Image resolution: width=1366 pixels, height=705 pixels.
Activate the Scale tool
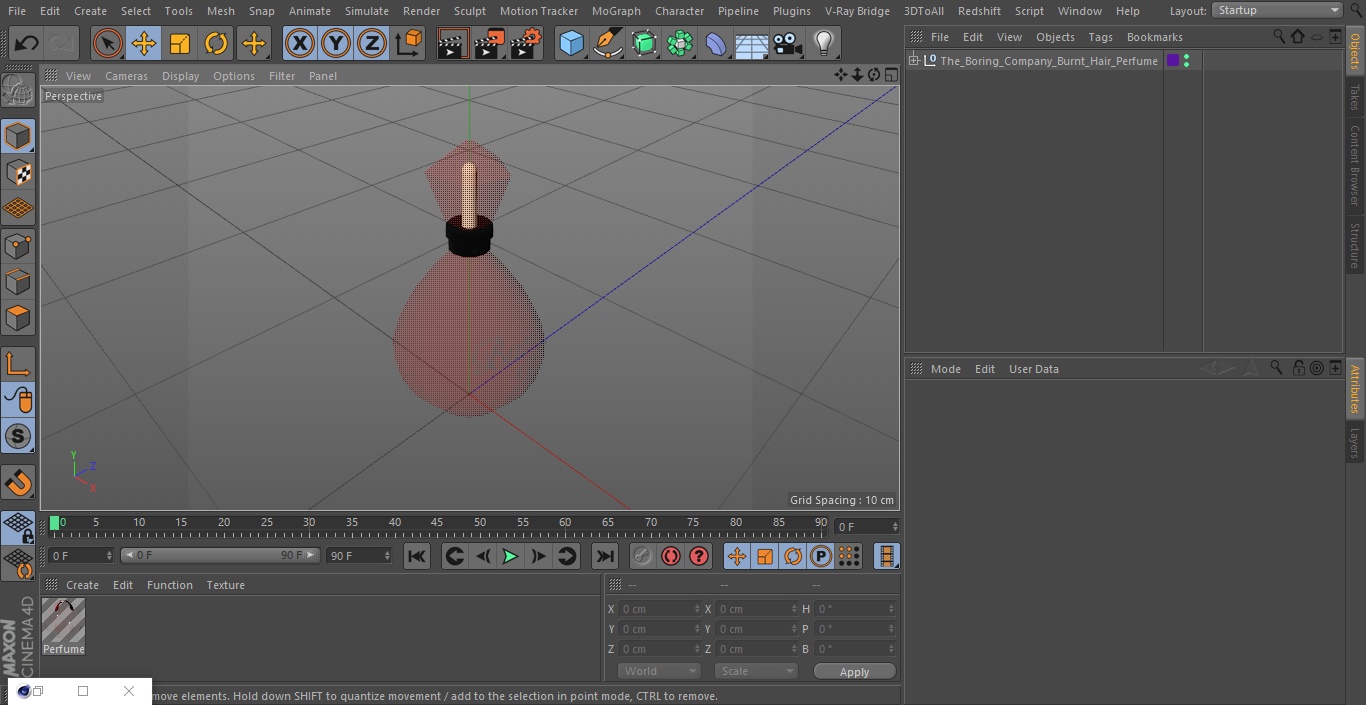[180, 43]
